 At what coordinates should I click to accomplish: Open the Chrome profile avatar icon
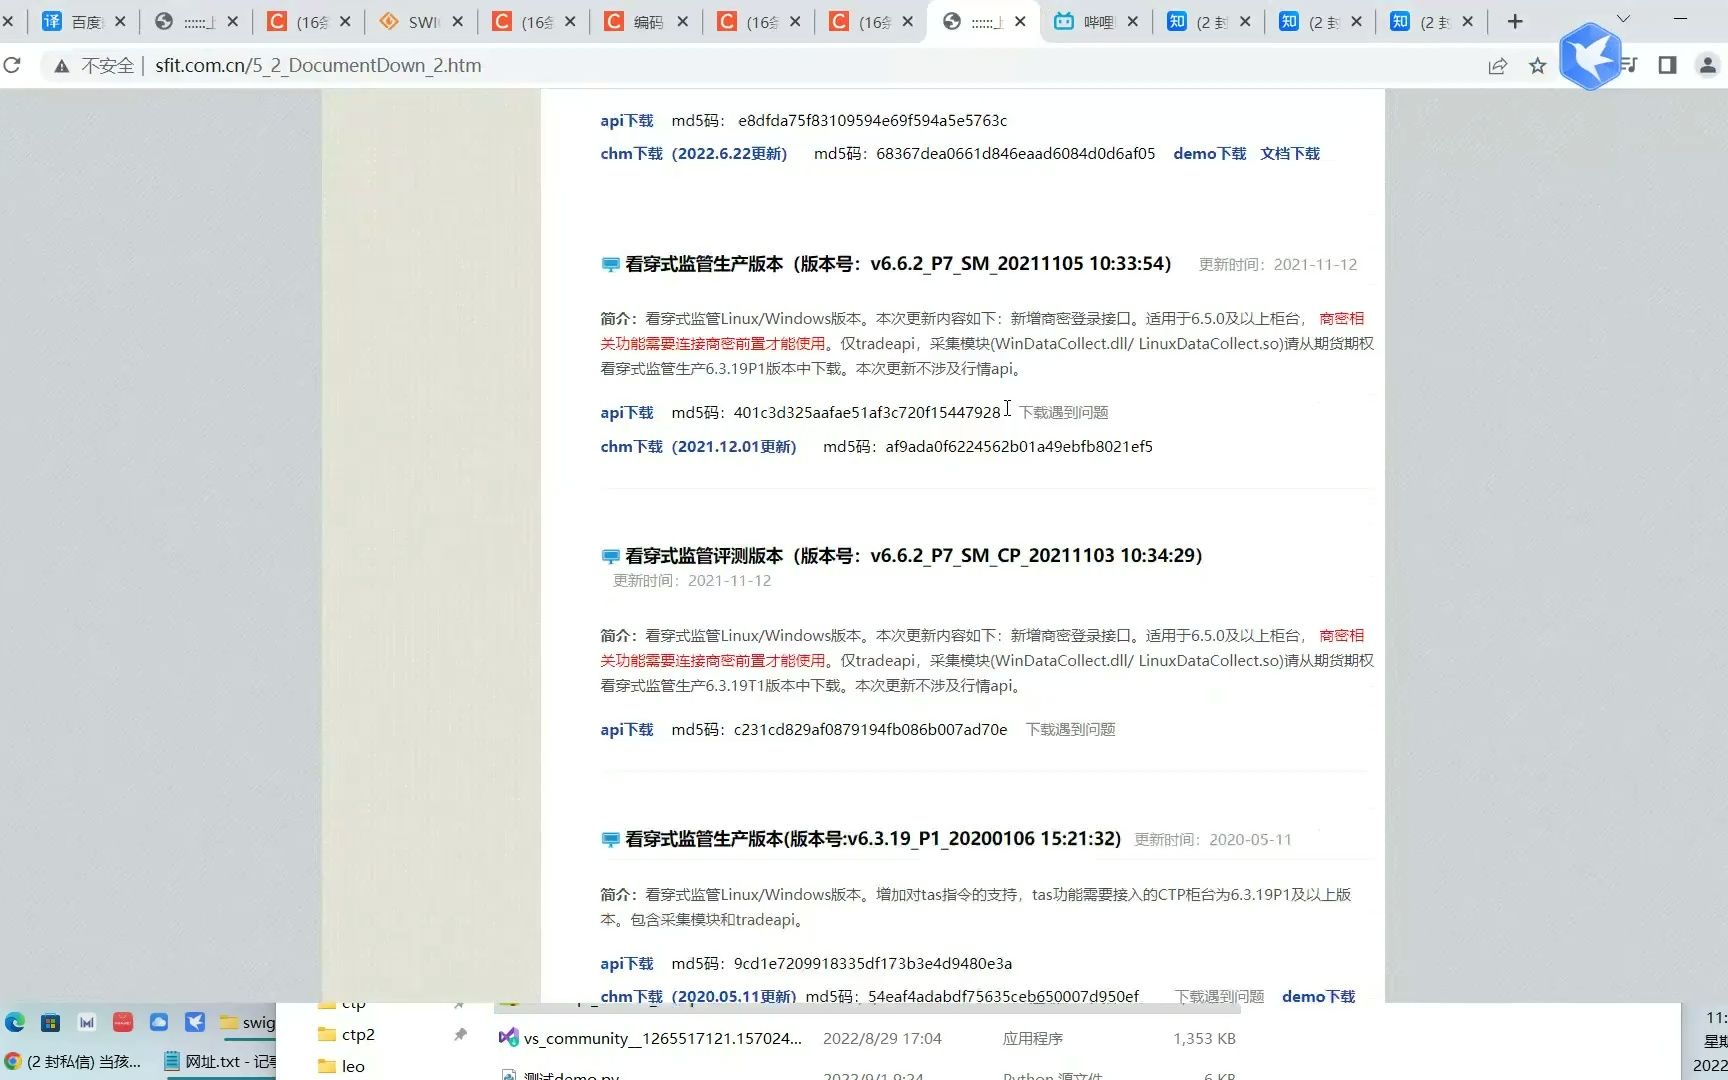point(1707,65)
